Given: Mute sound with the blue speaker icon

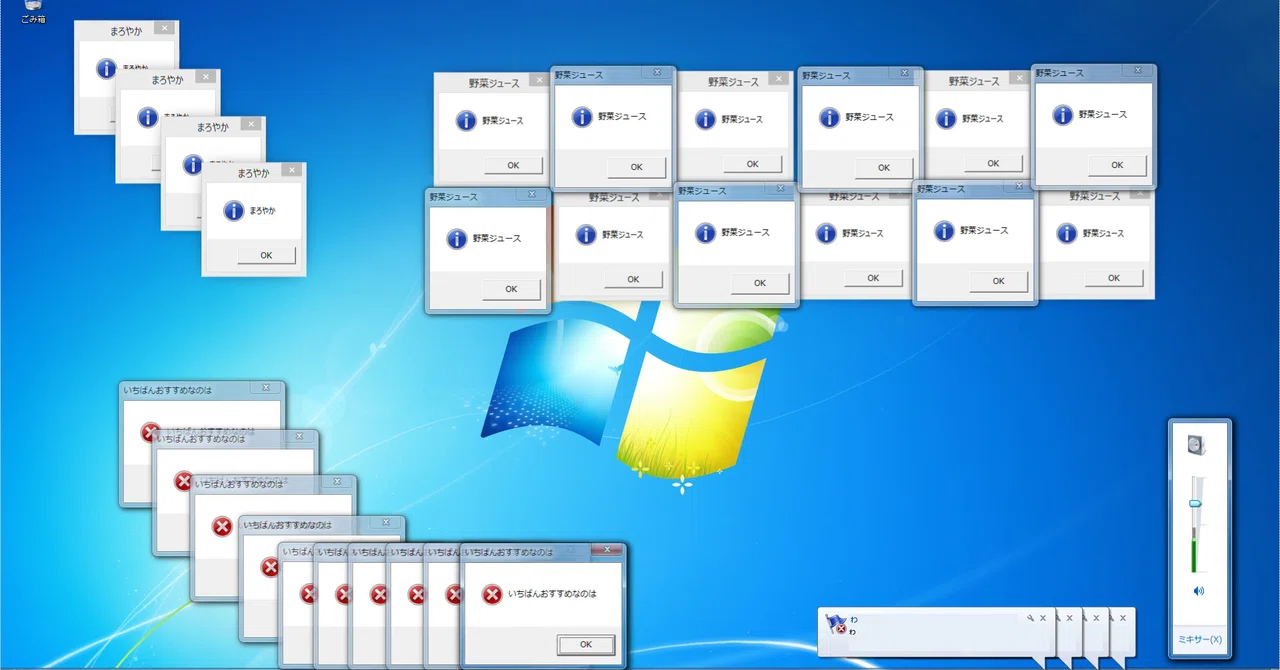Looking at the screenshot, I should [x=1199, y=591].
